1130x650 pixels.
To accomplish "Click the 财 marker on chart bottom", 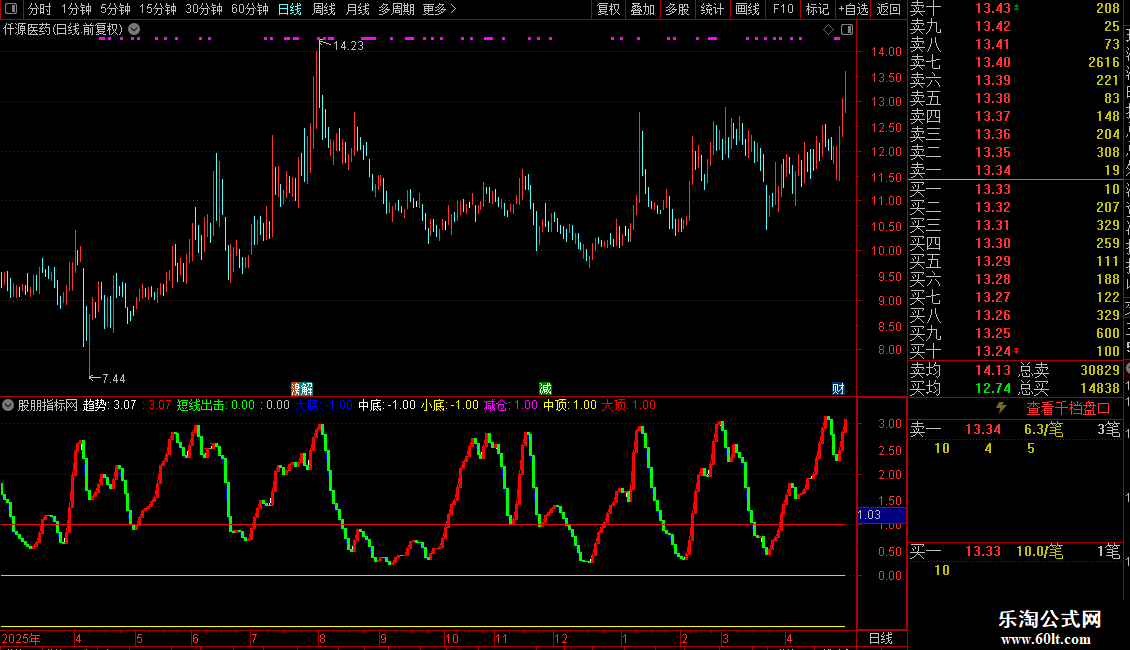I will 838,389.
